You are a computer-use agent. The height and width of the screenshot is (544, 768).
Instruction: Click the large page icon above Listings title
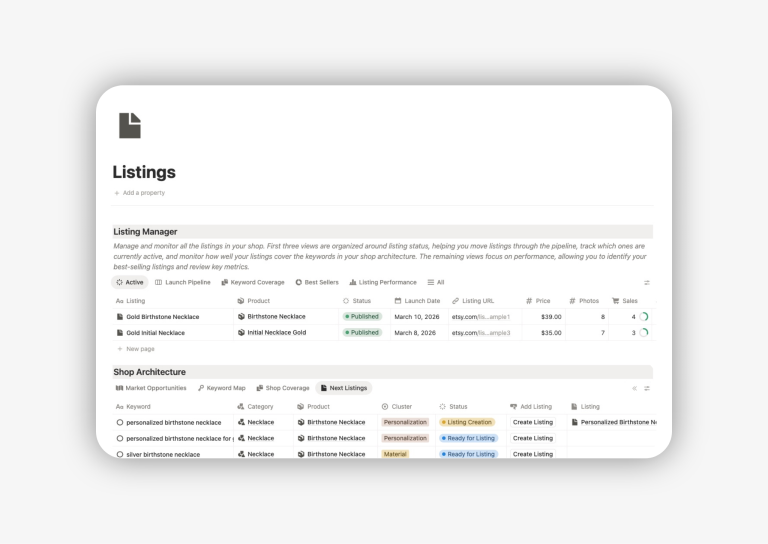coord(130,125)
